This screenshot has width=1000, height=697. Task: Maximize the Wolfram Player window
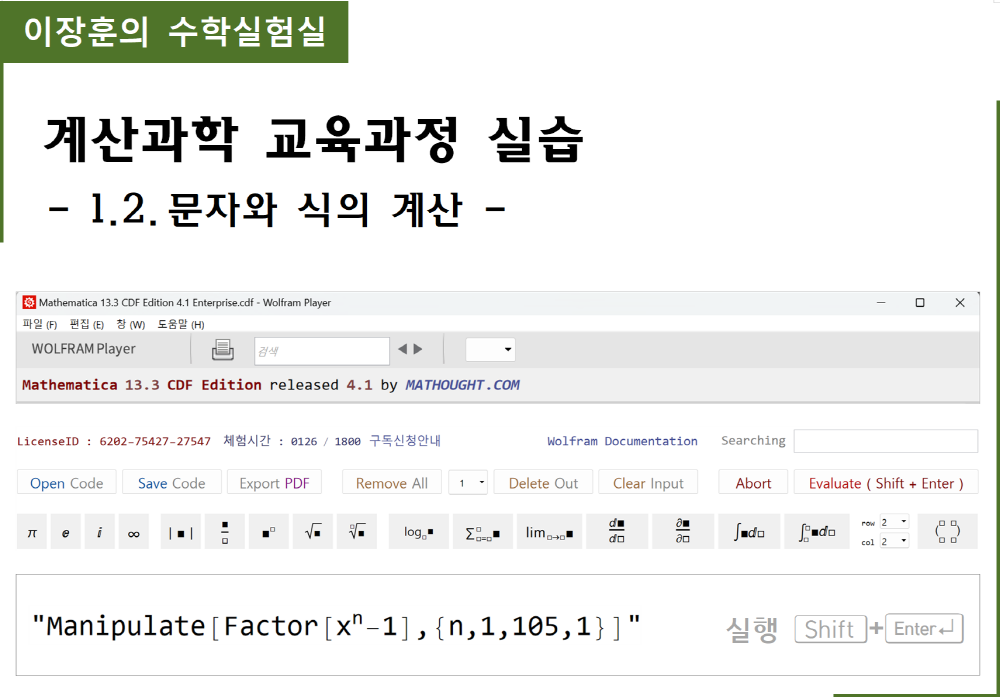[920, 302]
